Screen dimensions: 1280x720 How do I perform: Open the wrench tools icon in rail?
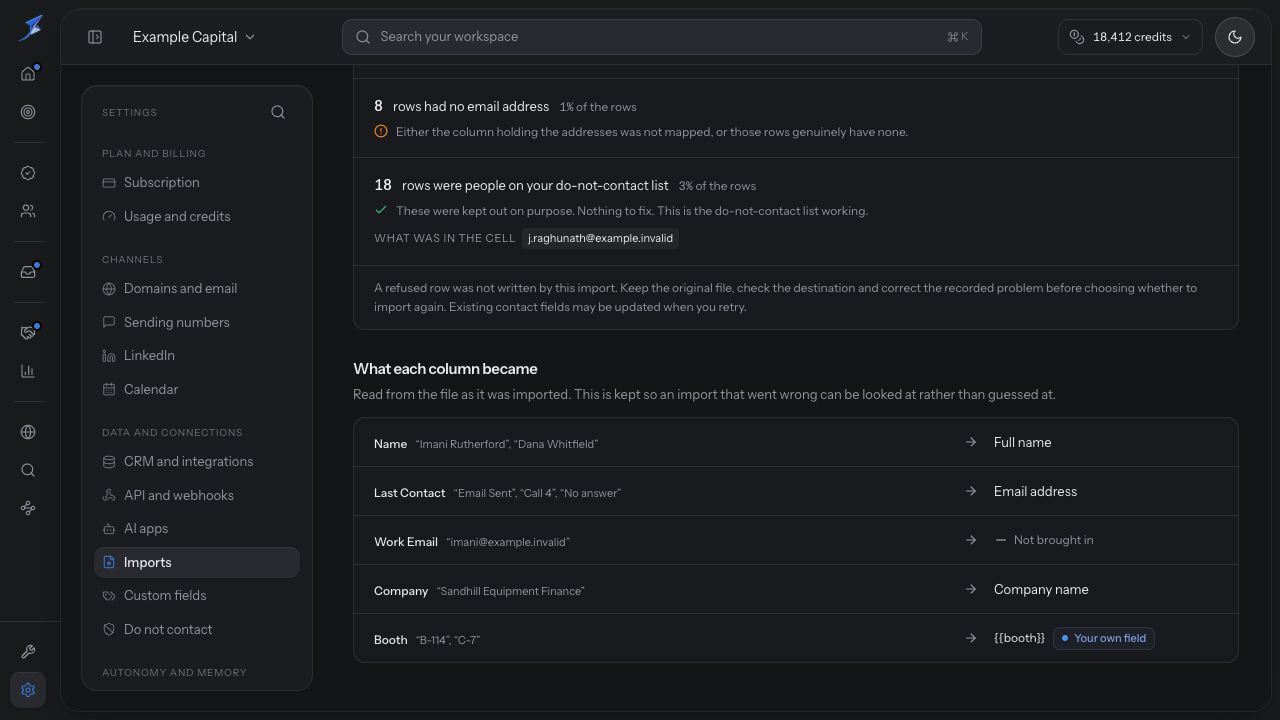tap(28, 652)
